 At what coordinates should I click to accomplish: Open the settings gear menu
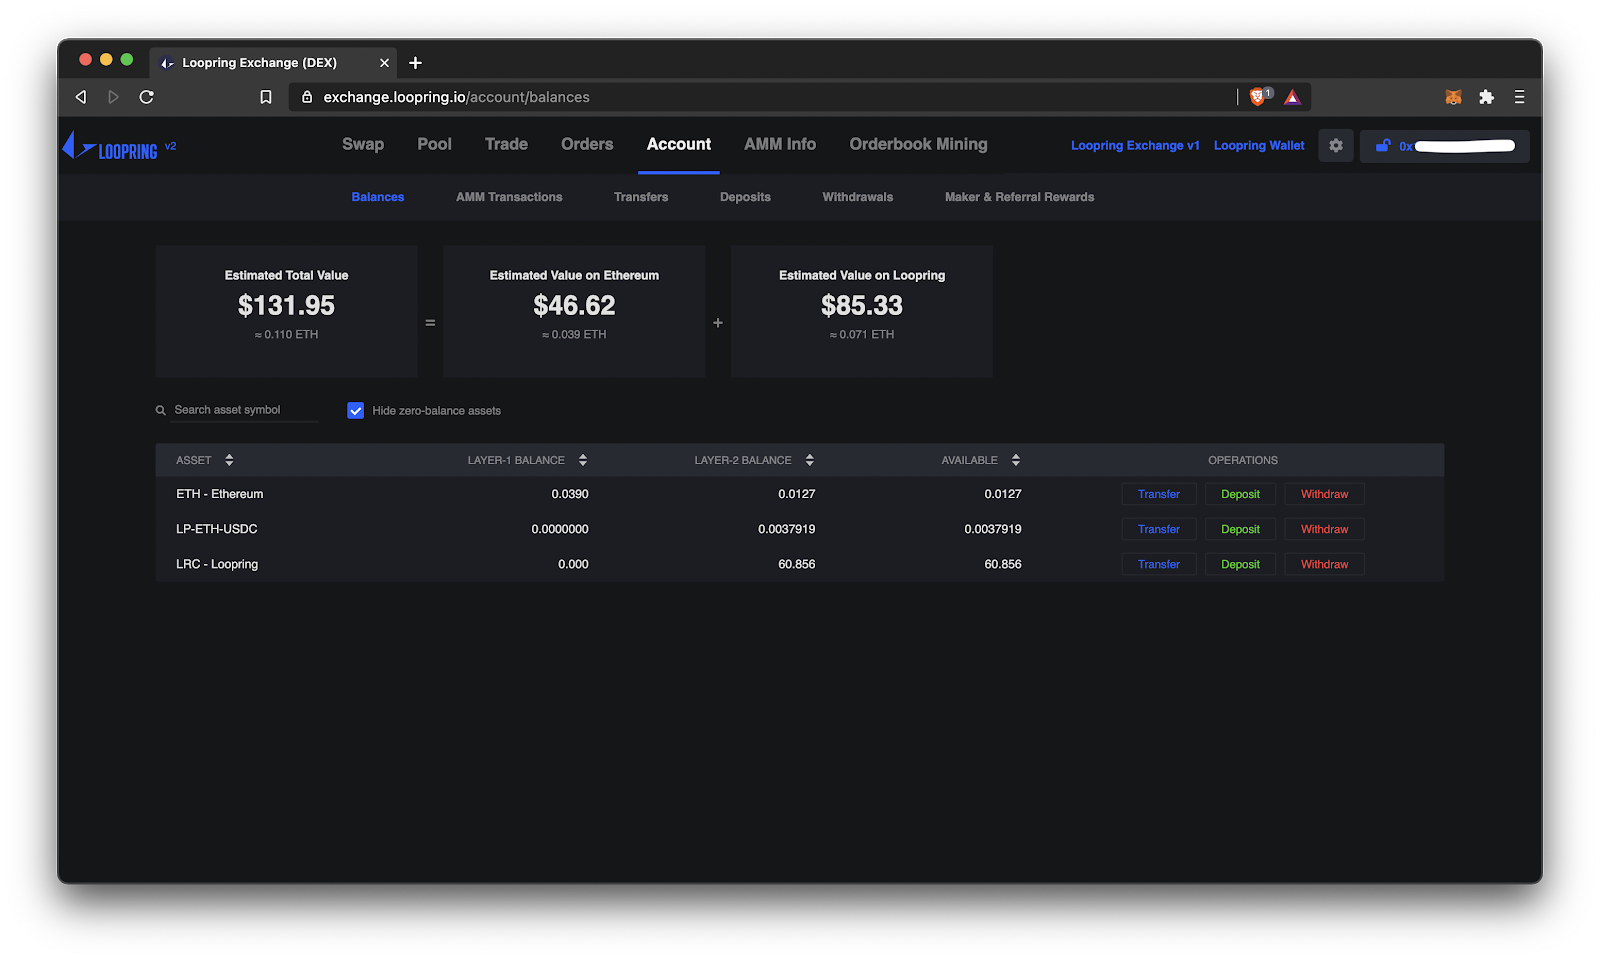coord(1336,145)
